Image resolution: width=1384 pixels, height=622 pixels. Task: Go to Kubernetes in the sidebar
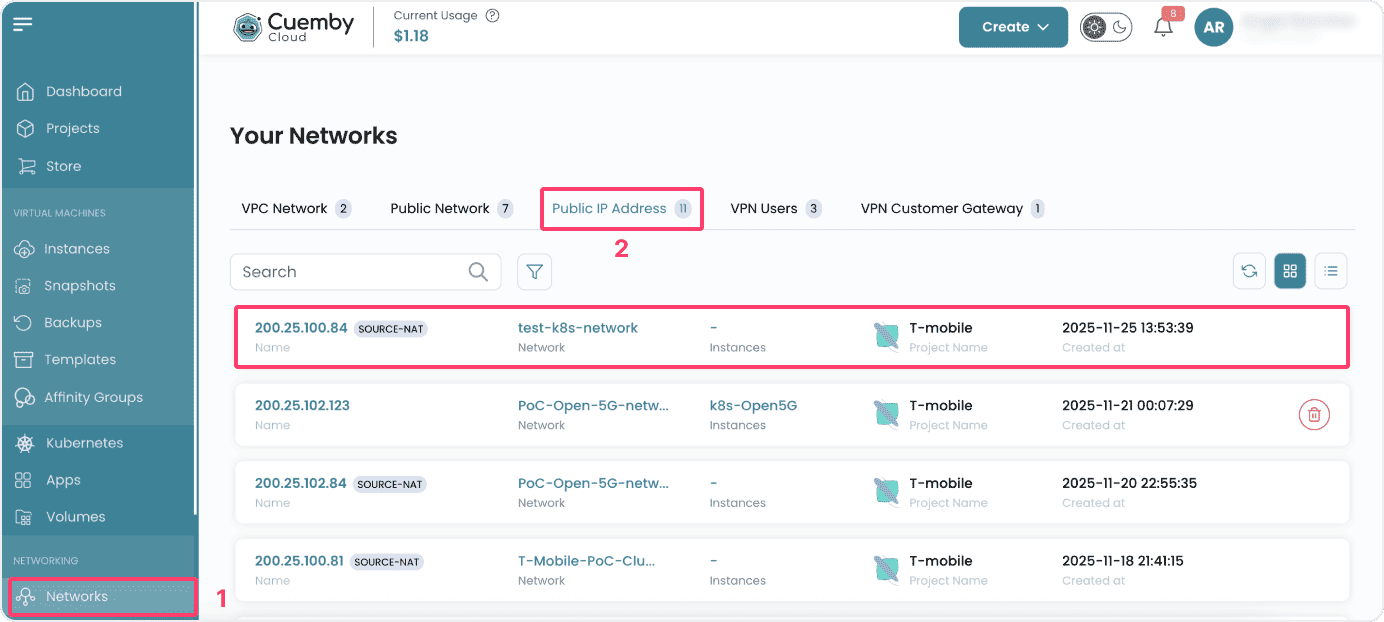84,443
